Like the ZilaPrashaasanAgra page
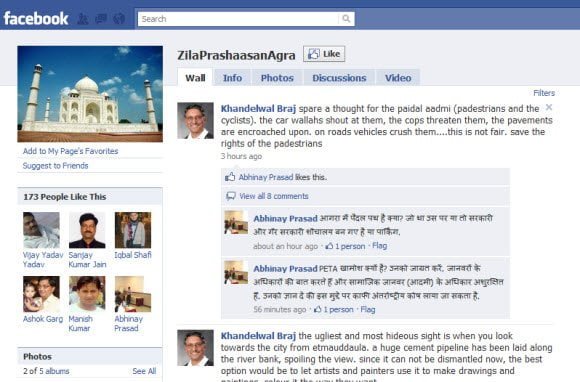 tap(324, 54)
